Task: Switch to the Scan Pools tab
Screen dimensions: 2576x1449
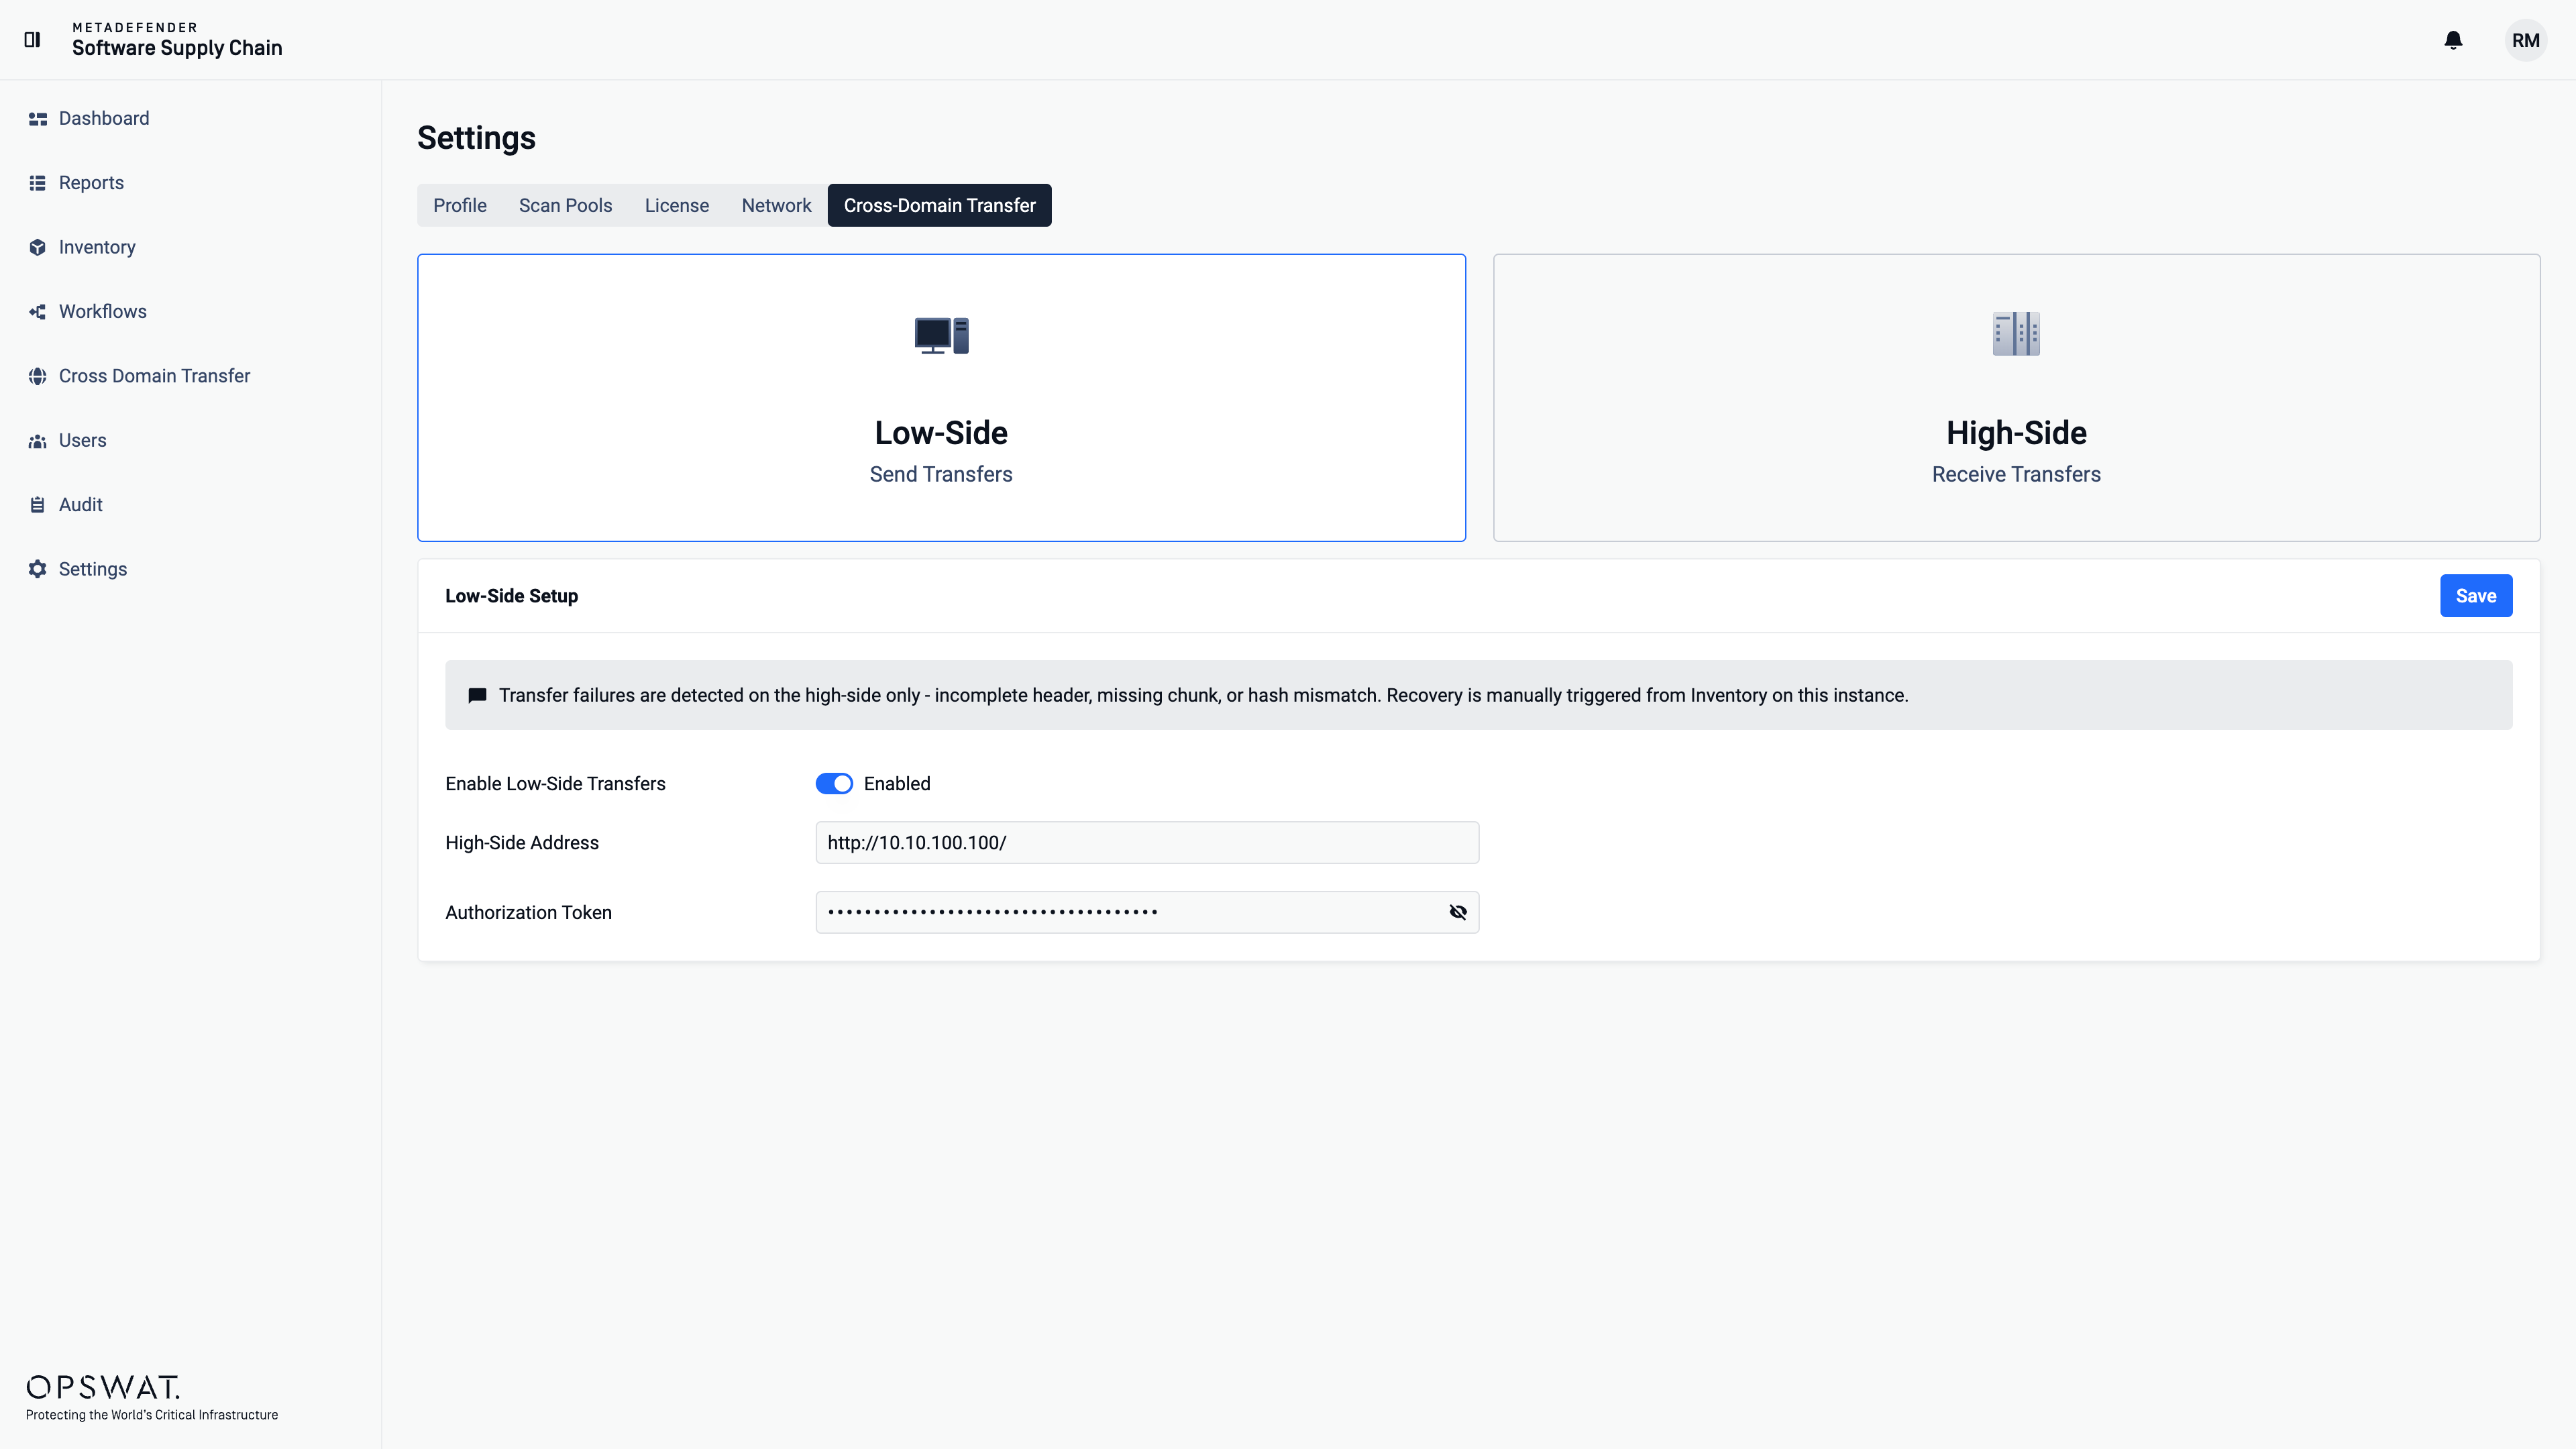Action: [x=565, y=206]
